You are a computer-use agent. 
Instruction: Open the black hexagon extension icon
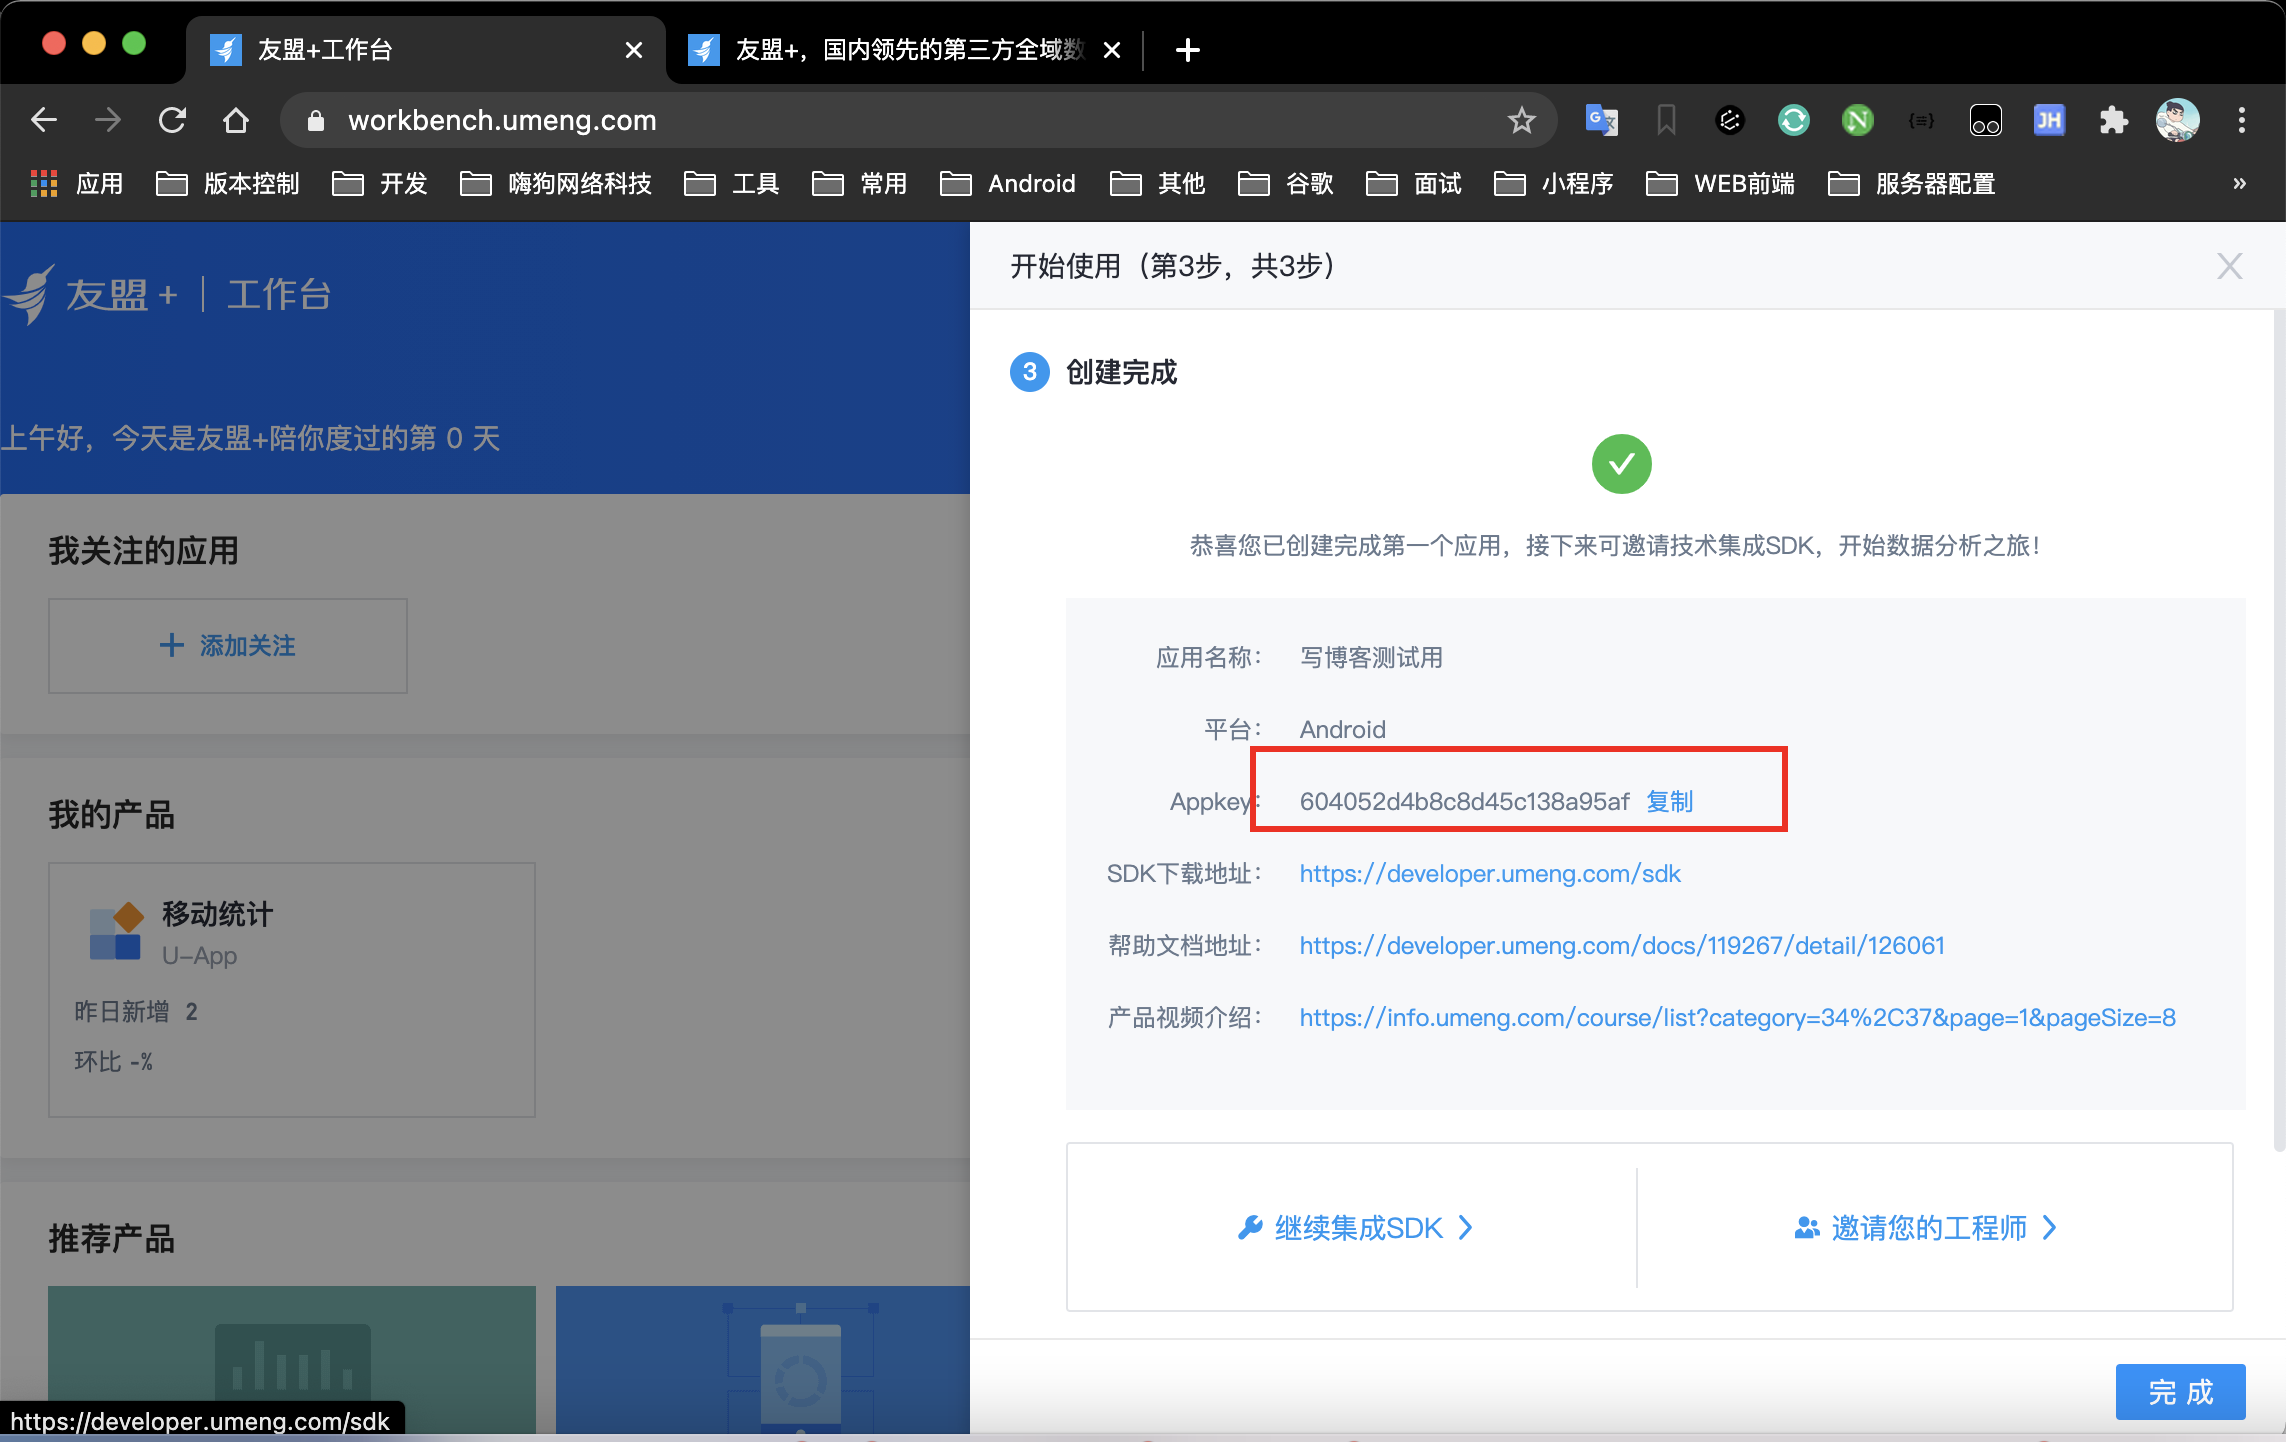coord(1730,120)
